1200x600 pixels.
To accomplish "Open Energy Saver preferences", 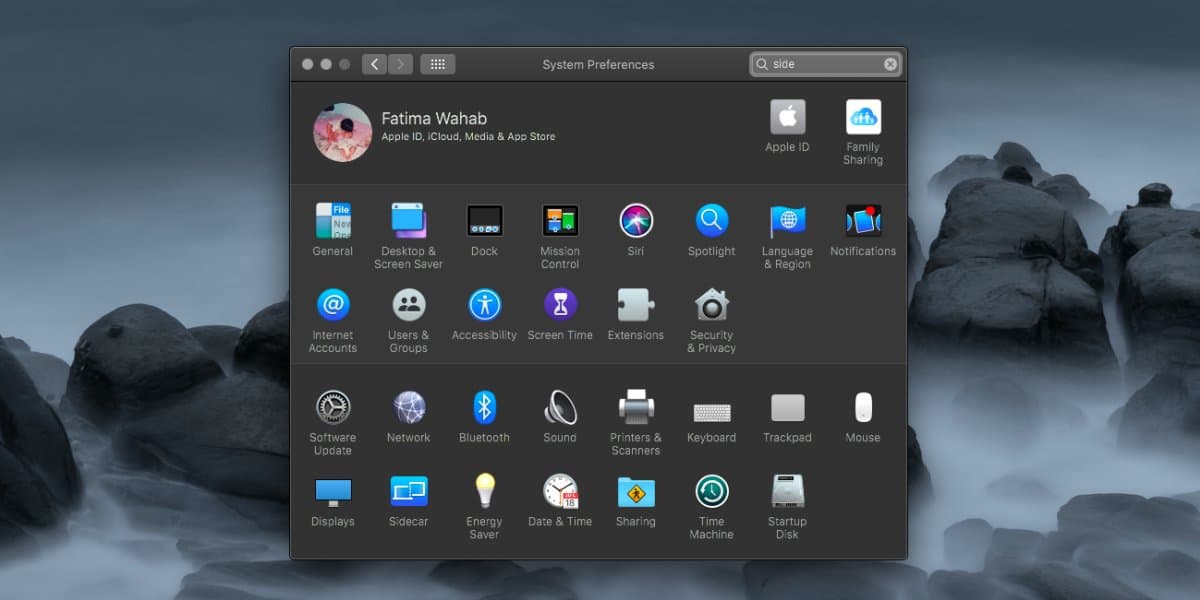I will point(484,492).
